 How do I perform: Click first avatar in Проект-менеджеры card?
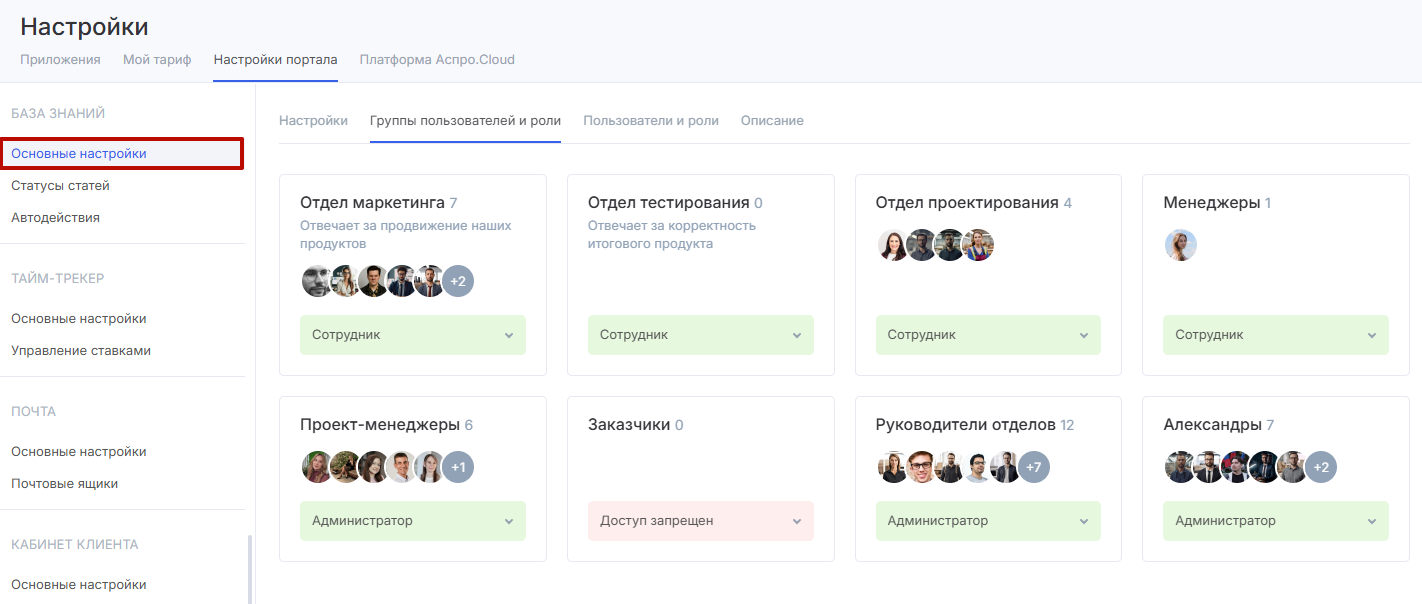click(317, 467)
